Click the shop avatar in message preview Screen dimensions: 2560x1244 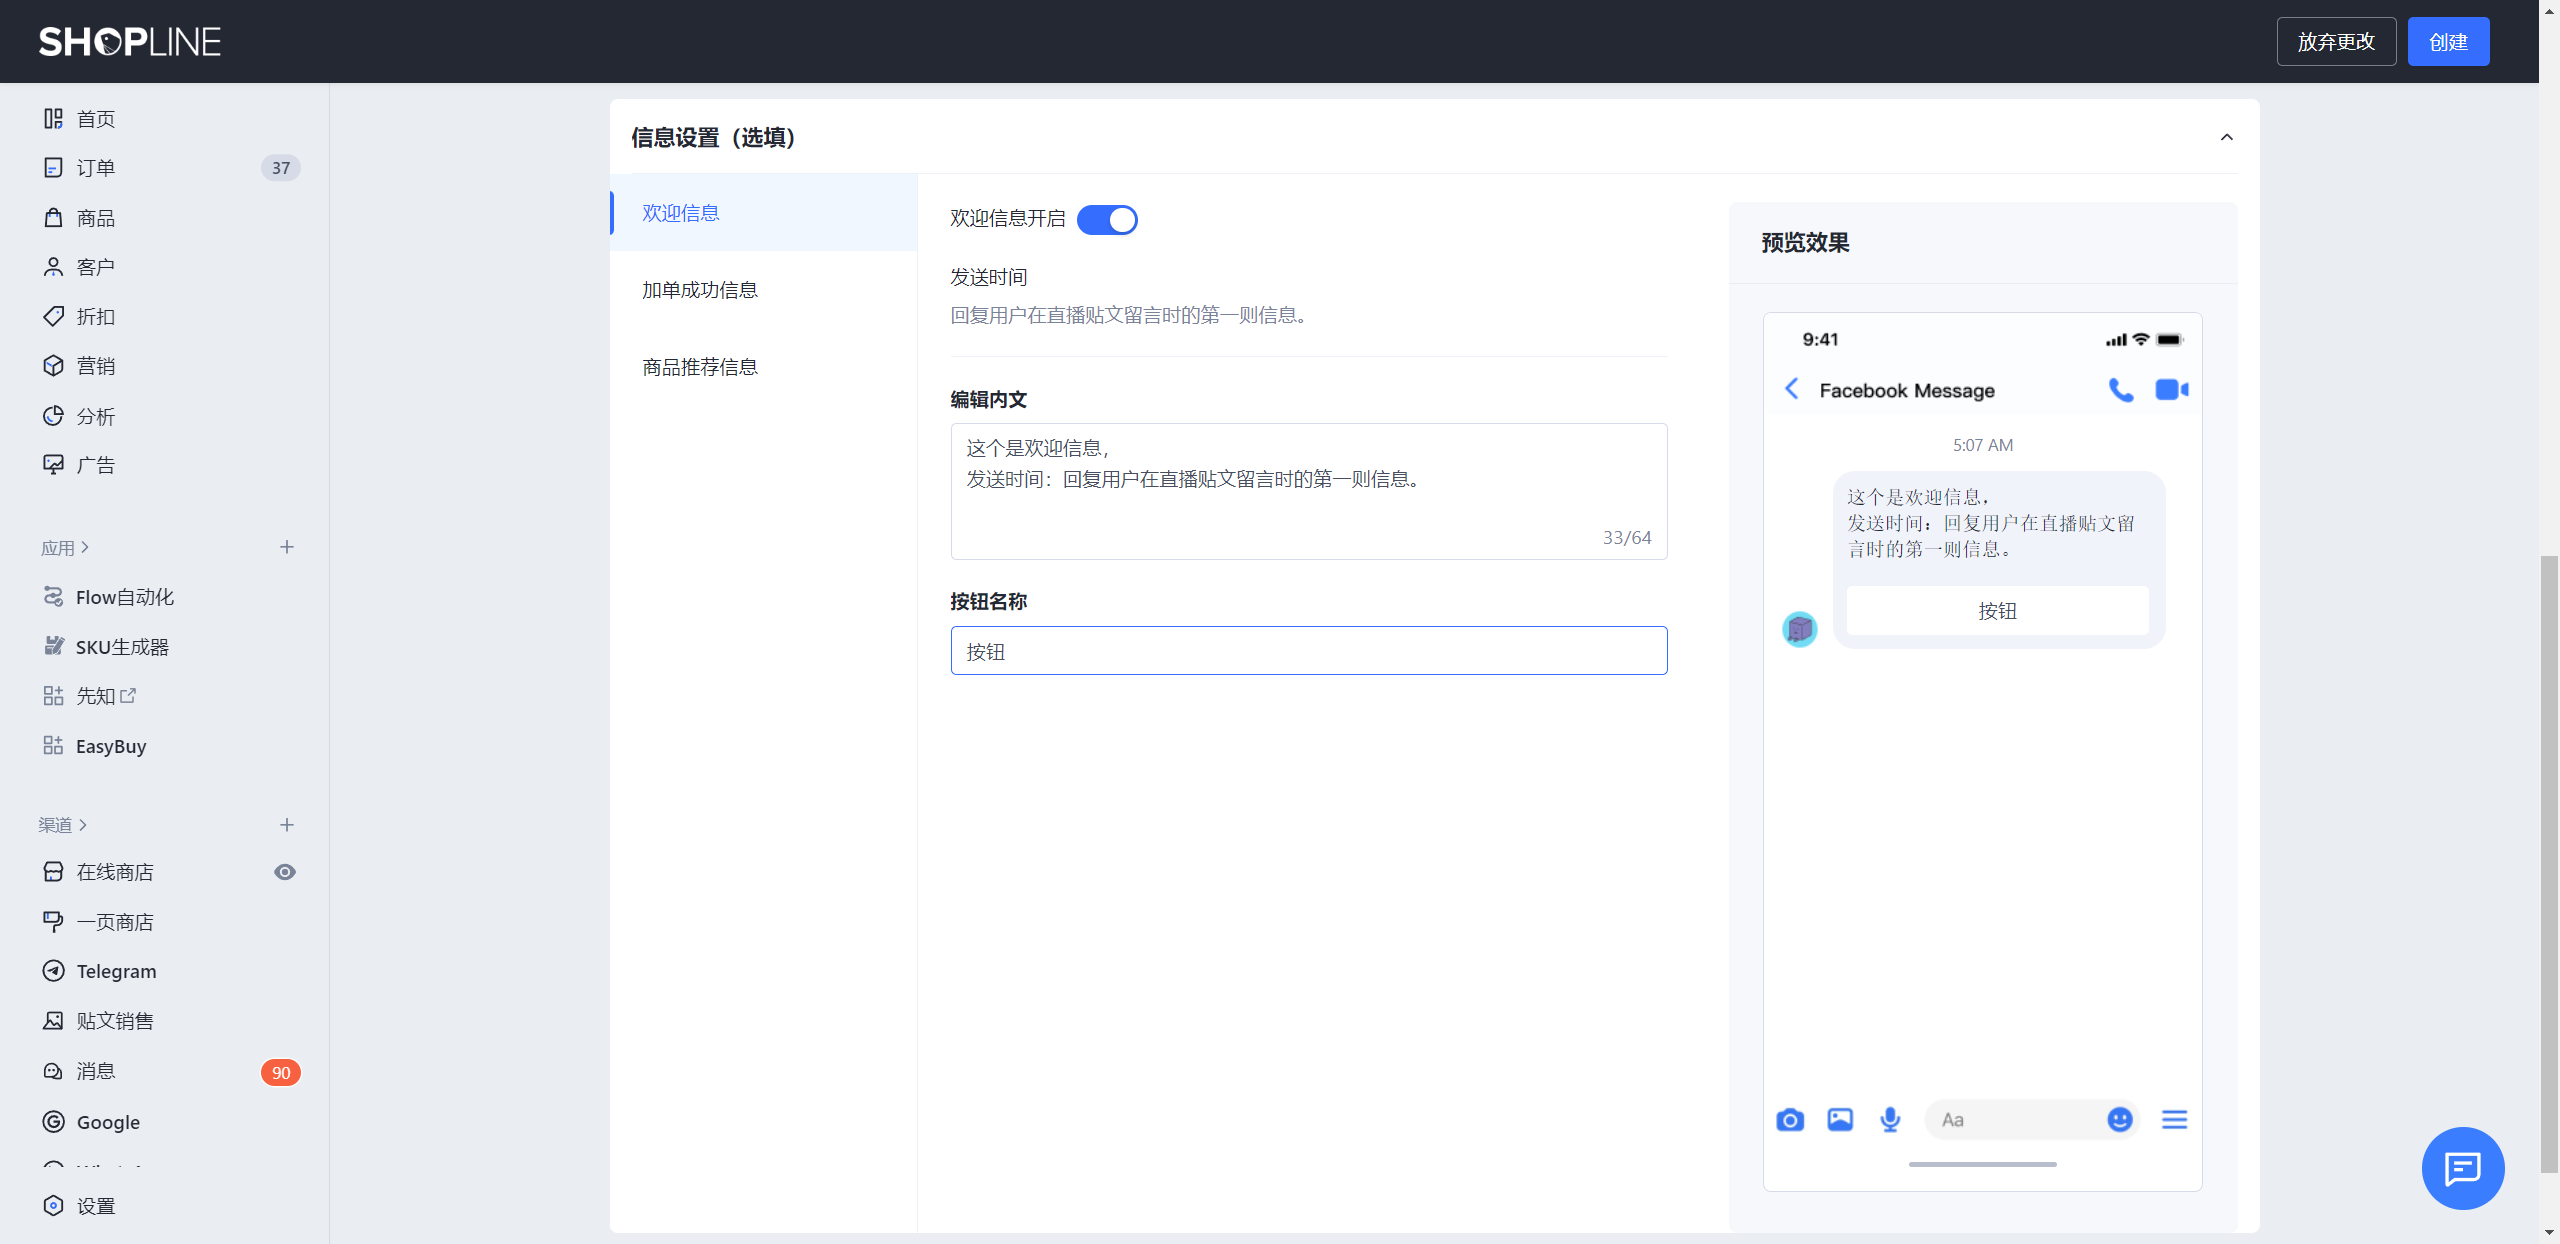tap(1799, 629)
